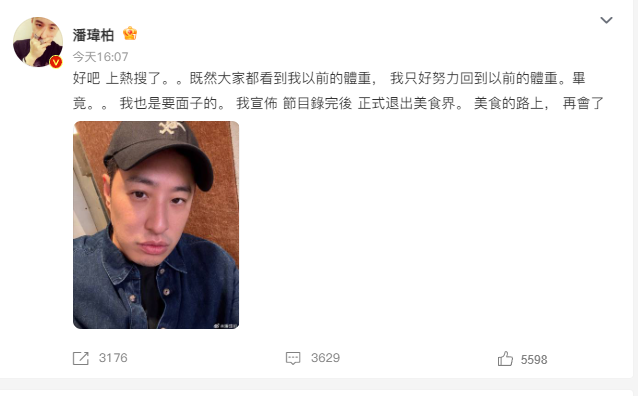The width and height of the screenshot is (638, 396).
Task: Open the post options chevron menu
Action: (606, 20)
